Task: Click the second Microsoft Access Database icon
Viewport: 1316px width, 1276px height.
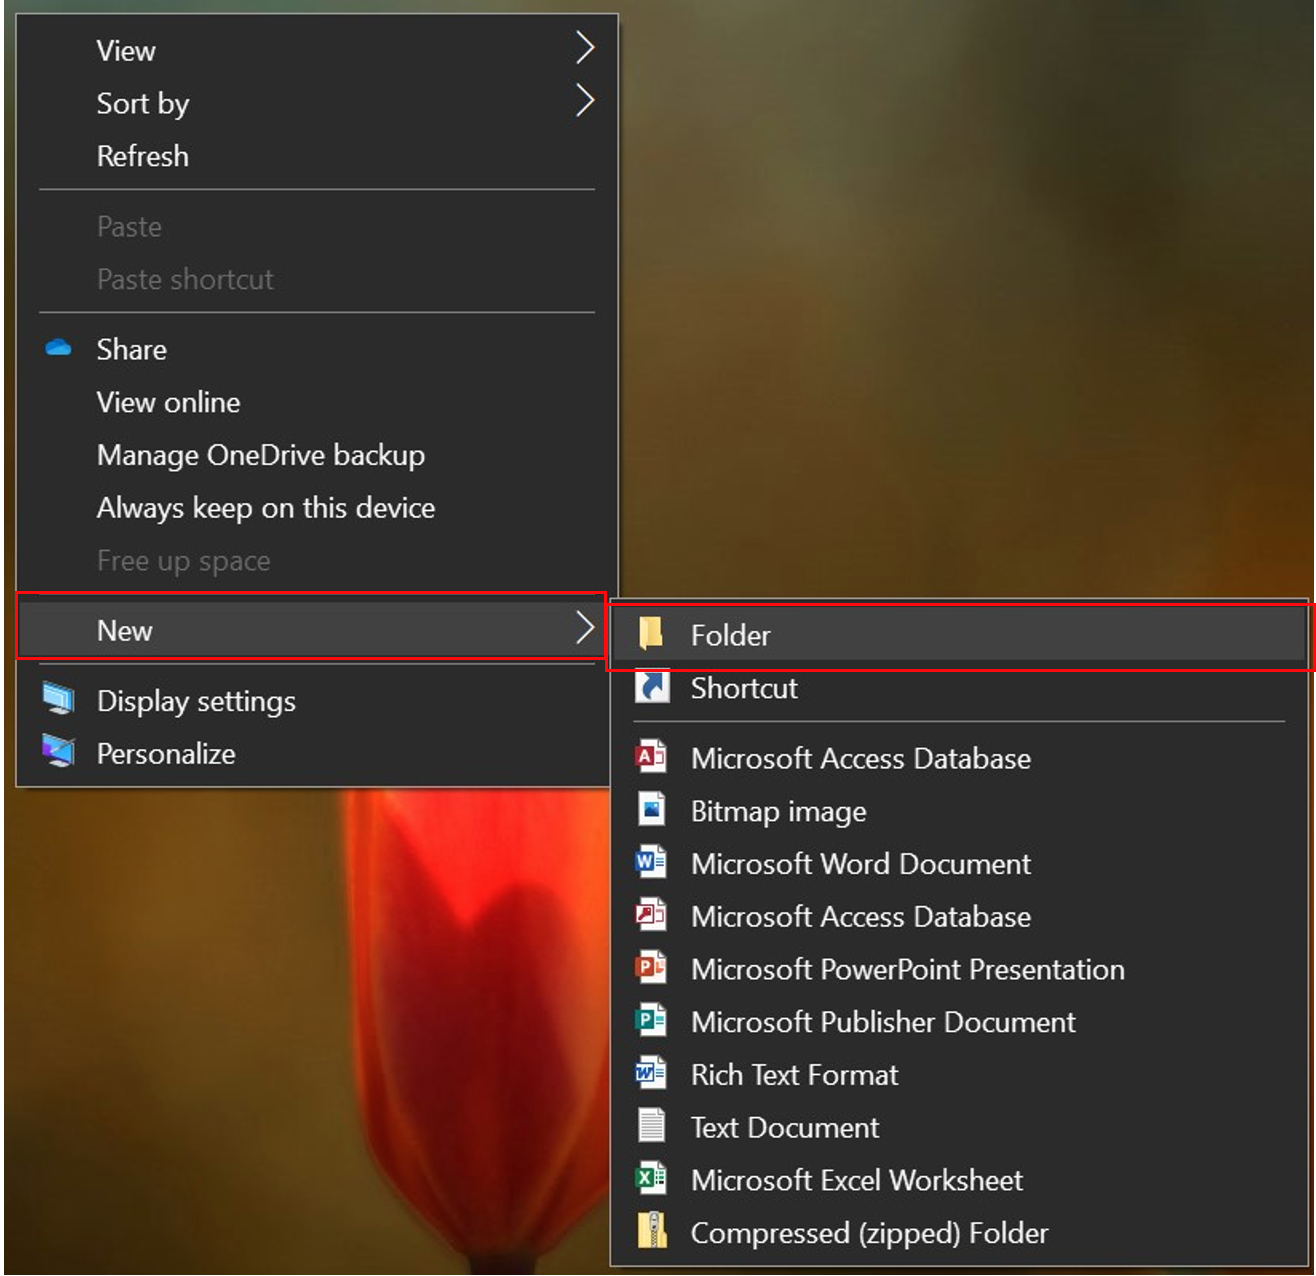Action: pyautogui.click(x=651, y=915)
